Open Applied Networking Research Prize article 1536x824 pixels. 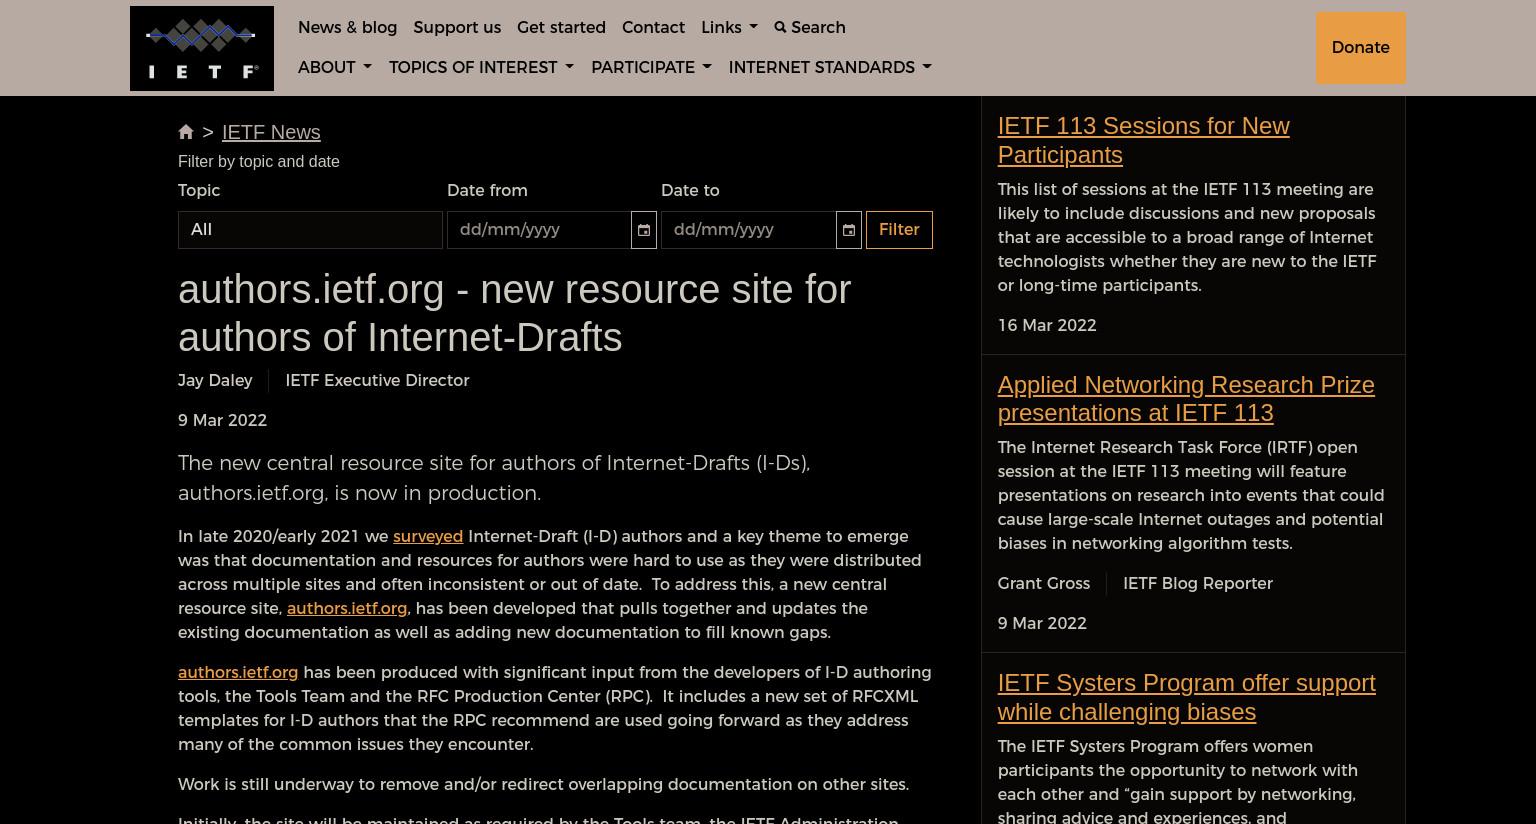tap(1186, 398)
